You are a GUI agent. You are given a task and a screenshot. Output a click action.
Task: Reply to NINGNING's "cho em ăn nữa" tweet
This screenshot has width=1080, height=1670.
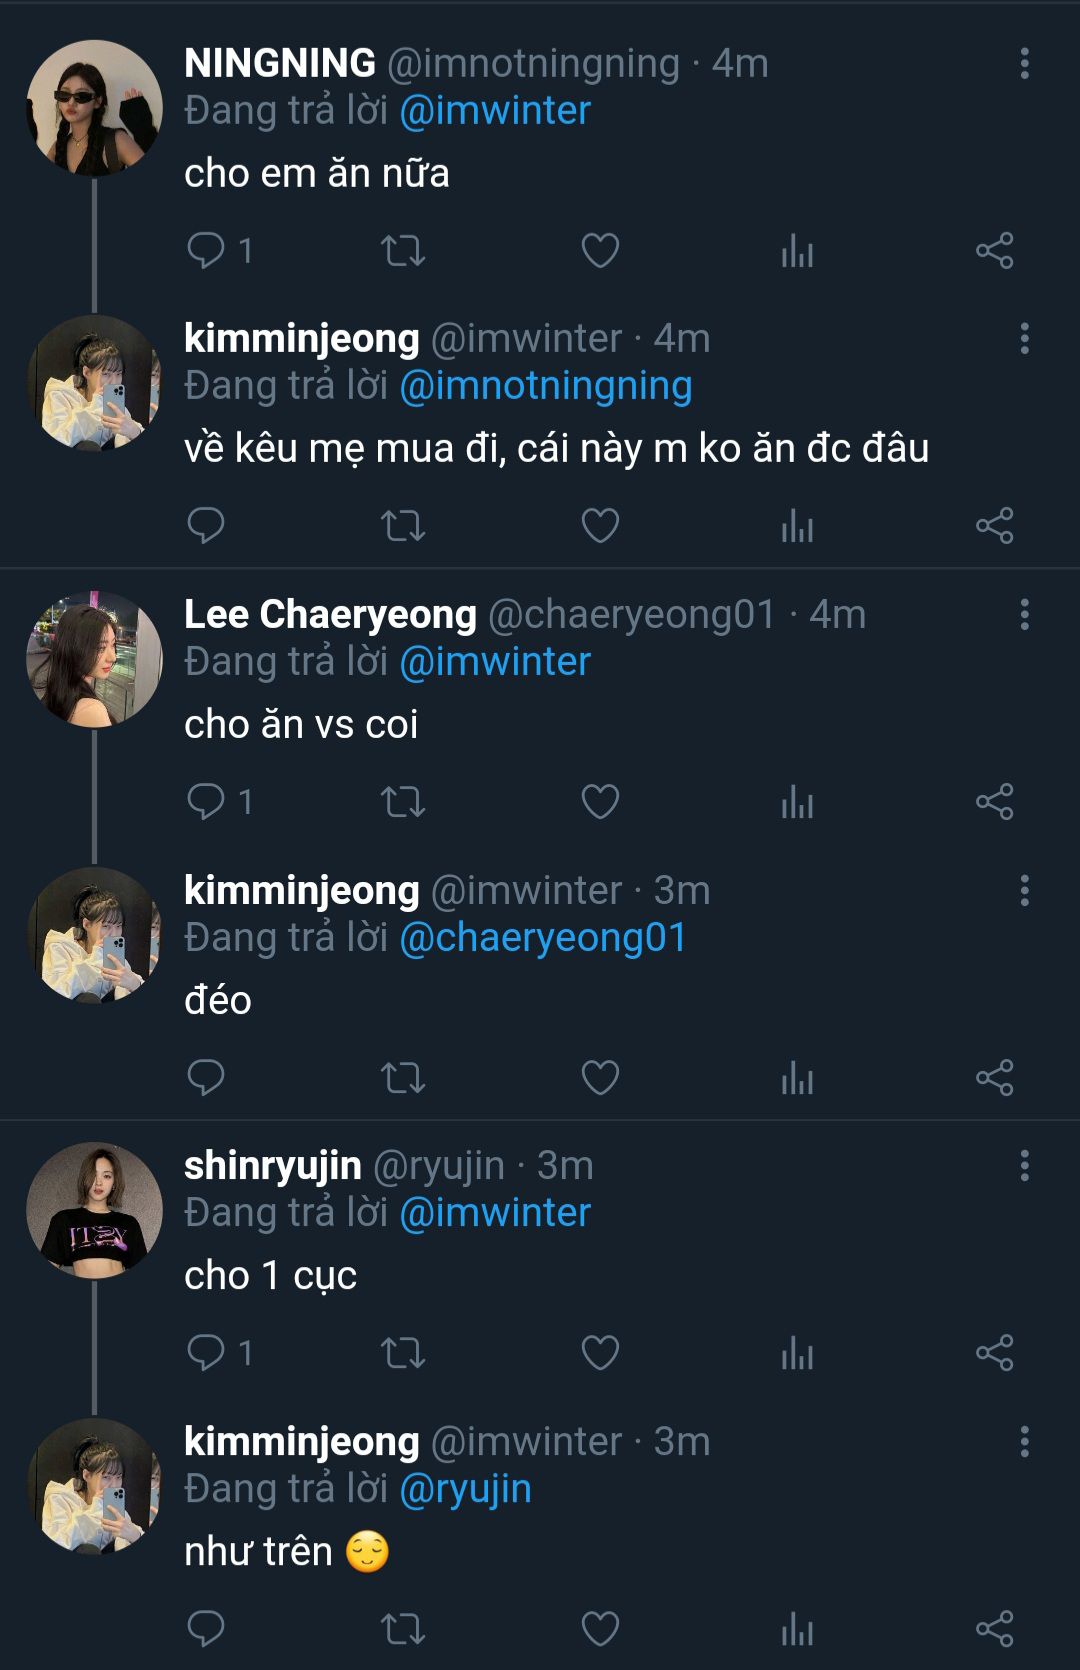(207, 250)
